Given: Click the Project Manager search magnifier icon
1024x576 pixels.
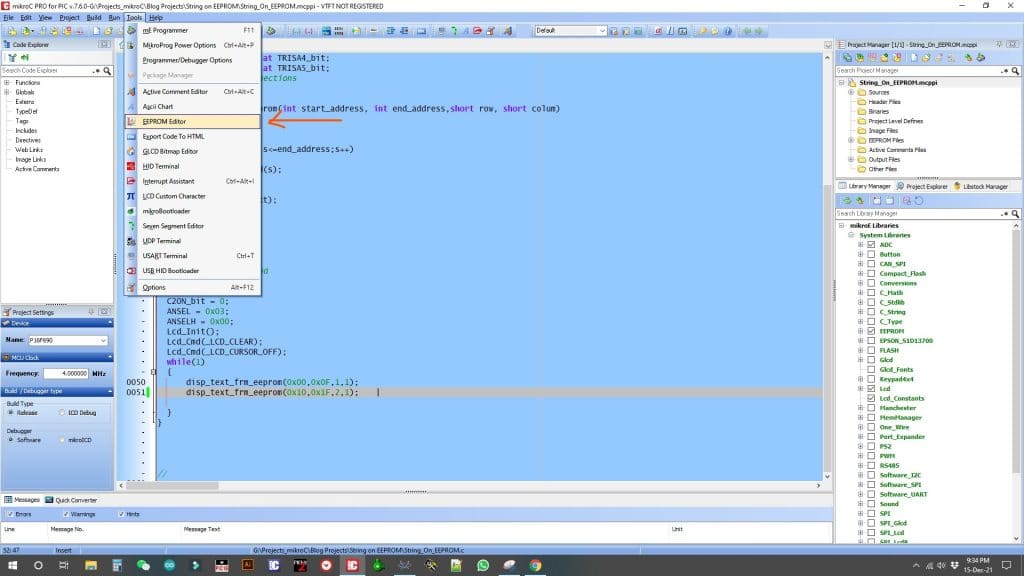Looking at the screenshot, I should click(x=1015, y=71).
